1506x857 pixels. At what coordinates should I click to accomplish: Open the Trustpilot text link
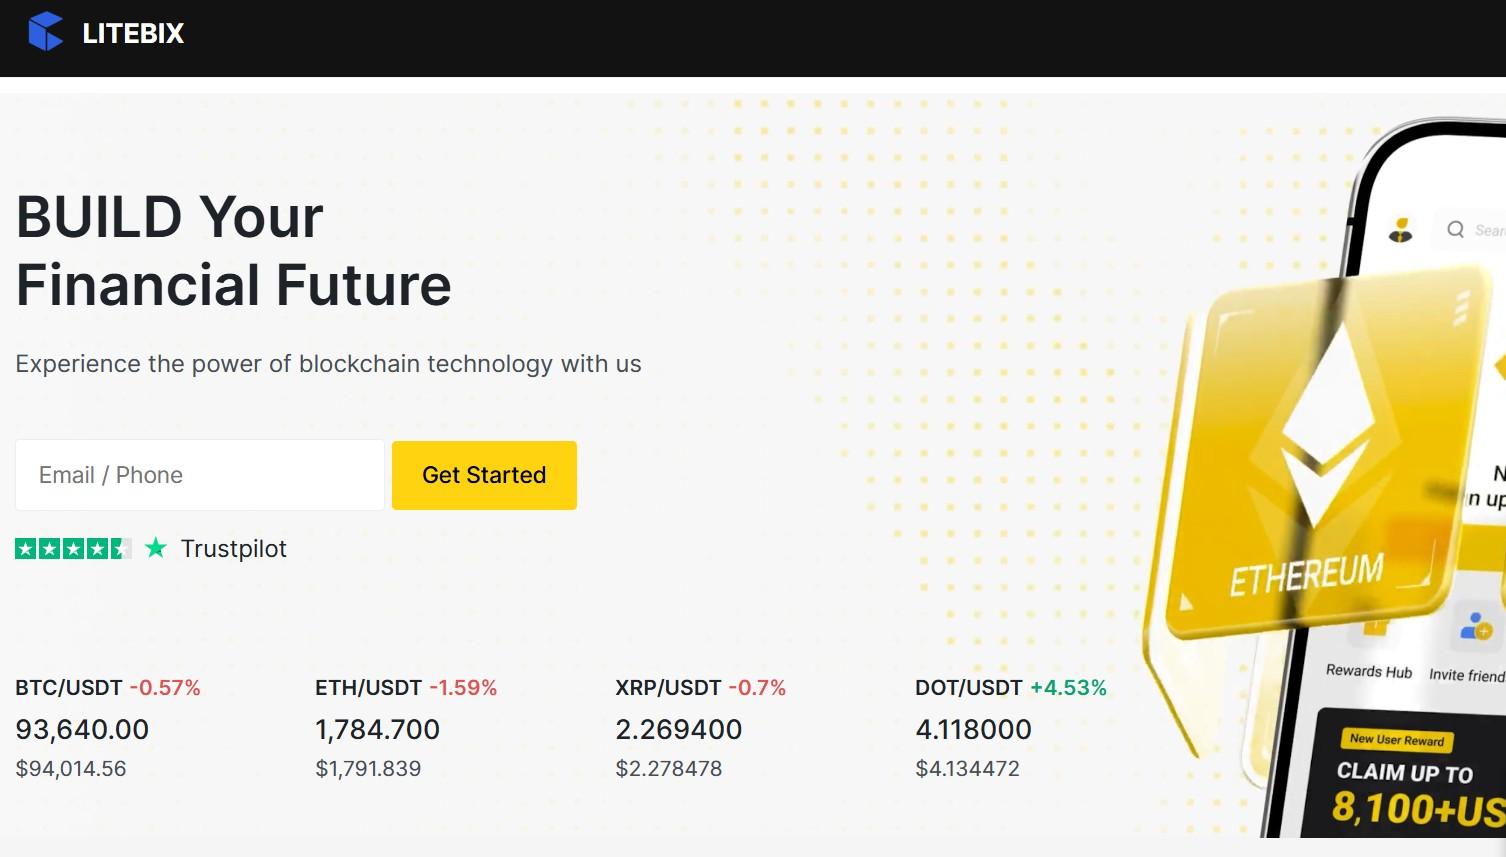pyautogui.click(x=233, y=549)
